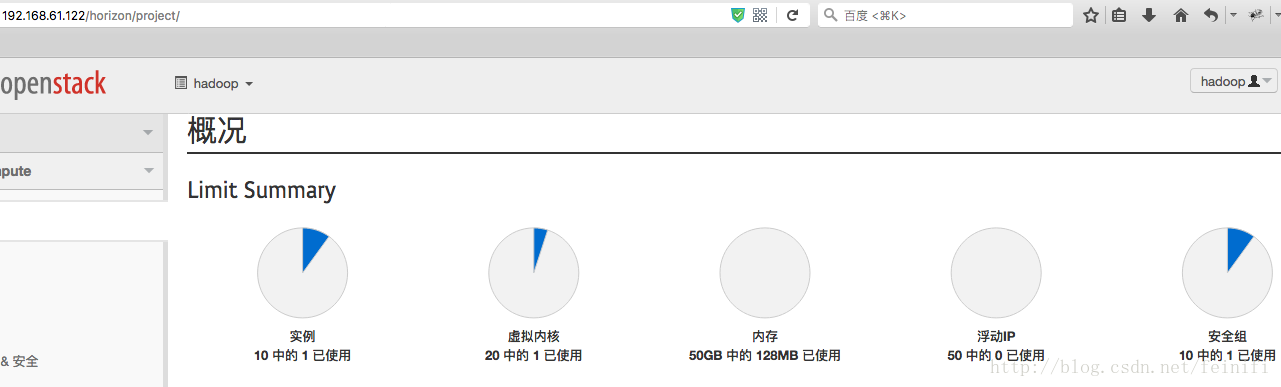
Task: Click the bug extension icon
Action: 1257,15
